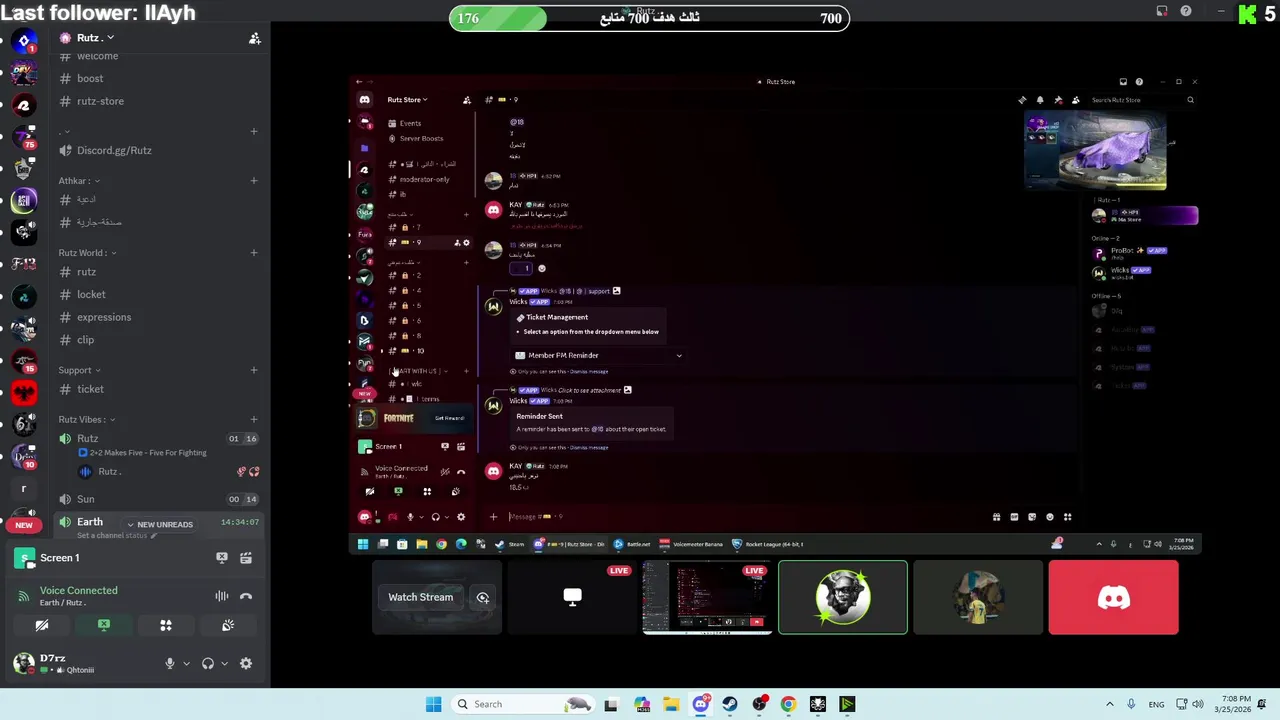The width and height of the screenshot is (1280, 720).
Task: Select the Earth voice channel
Action: point(90,522)
